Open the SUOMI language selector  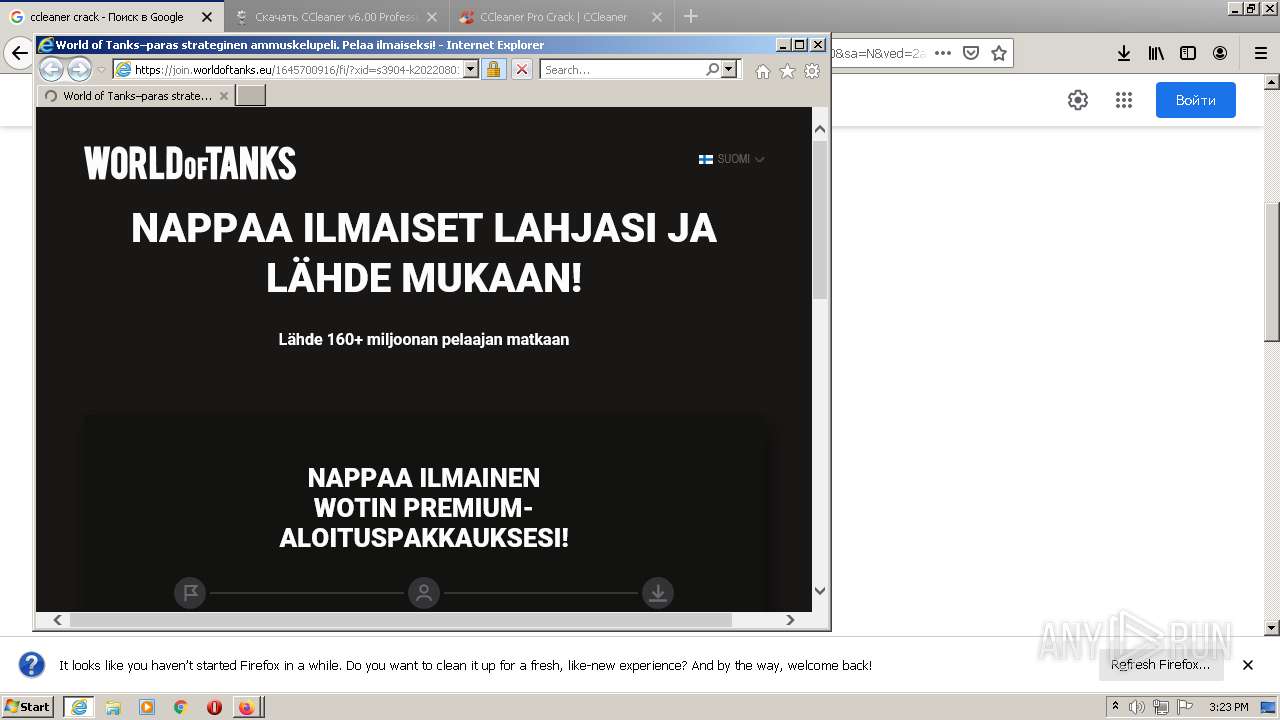click(731, 159)
